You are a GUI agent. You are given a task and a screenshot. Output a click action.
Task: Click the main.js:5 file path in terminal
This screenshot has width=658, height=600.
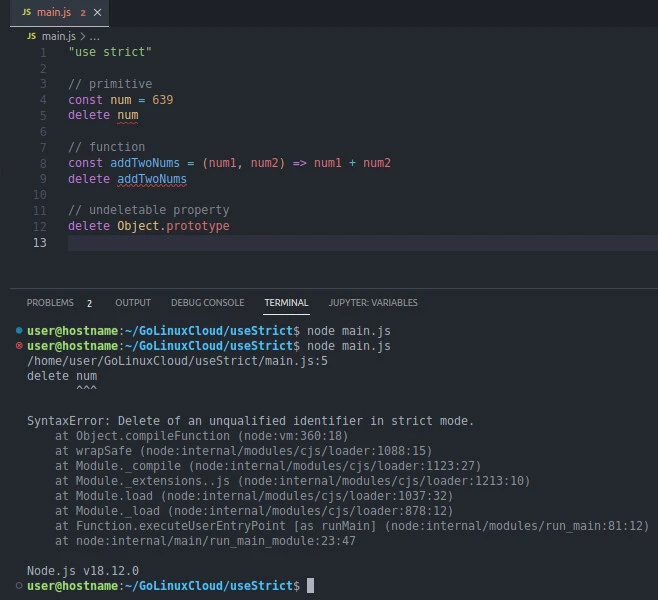click(178, 361)
